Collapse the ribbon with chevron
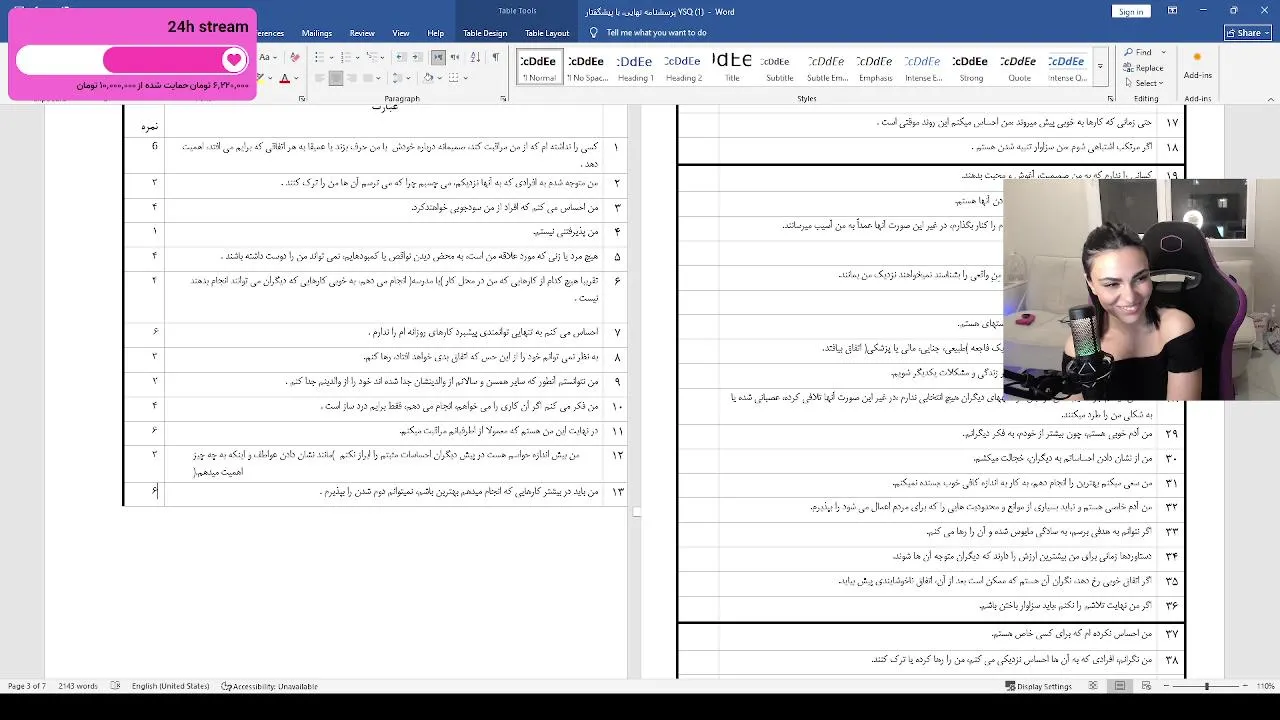 [x=1271, y=100]
